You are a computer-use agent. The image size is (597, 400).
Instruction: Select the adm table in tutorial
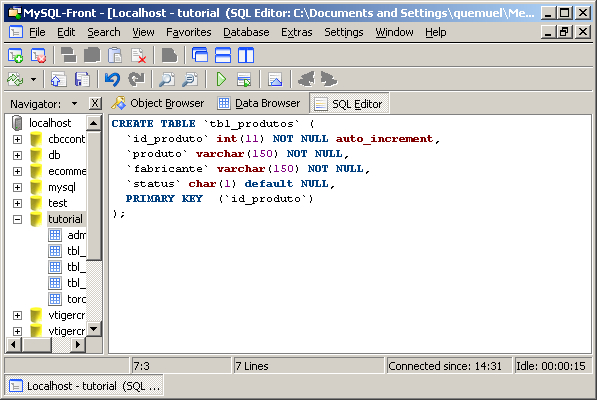tap(76, 235)
